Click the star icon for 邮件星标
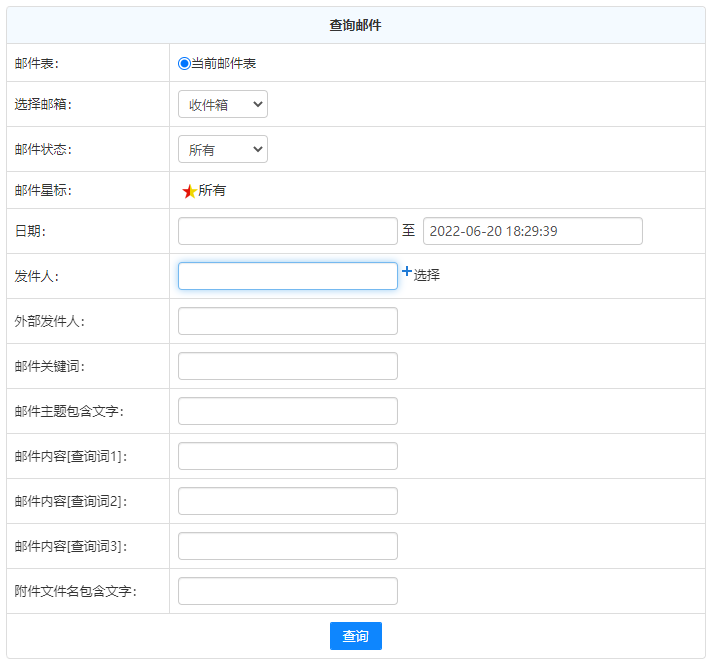715x669 pixels. click(189, 191)
